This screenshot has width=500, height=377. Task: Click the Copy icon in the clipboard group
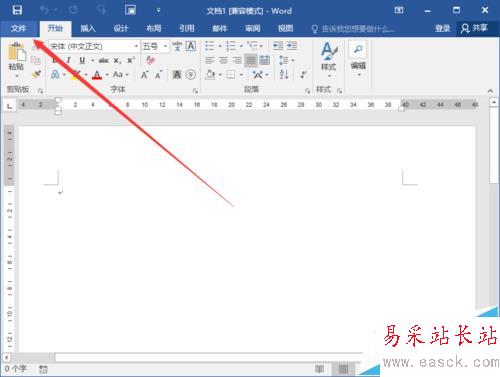pos(36,60)
